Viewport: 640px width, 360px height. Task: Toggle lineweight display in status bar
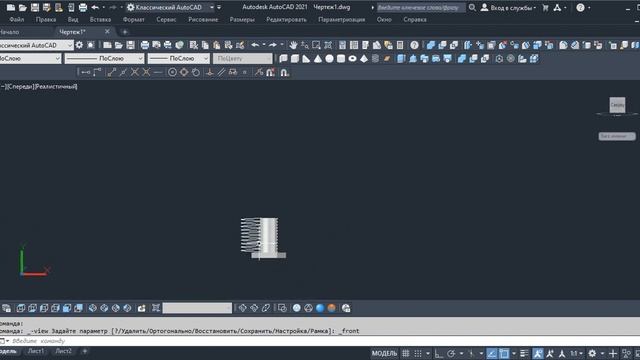[524, 353]
